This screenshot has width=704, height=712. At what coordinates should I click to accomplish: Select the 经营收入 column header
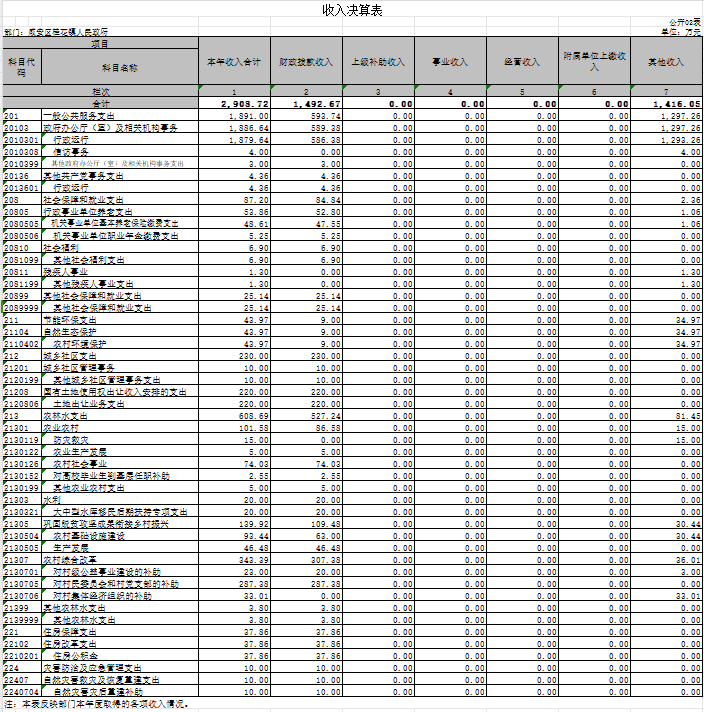coord(522,61)
